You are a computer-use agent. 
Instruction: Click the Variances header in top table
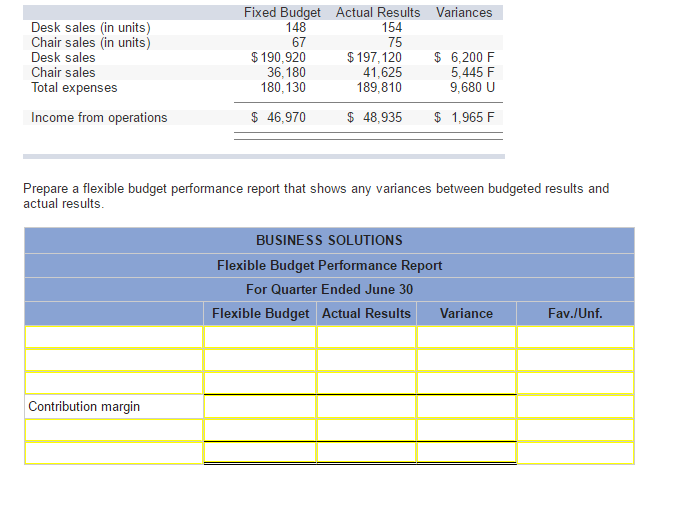tap(464, 13)
